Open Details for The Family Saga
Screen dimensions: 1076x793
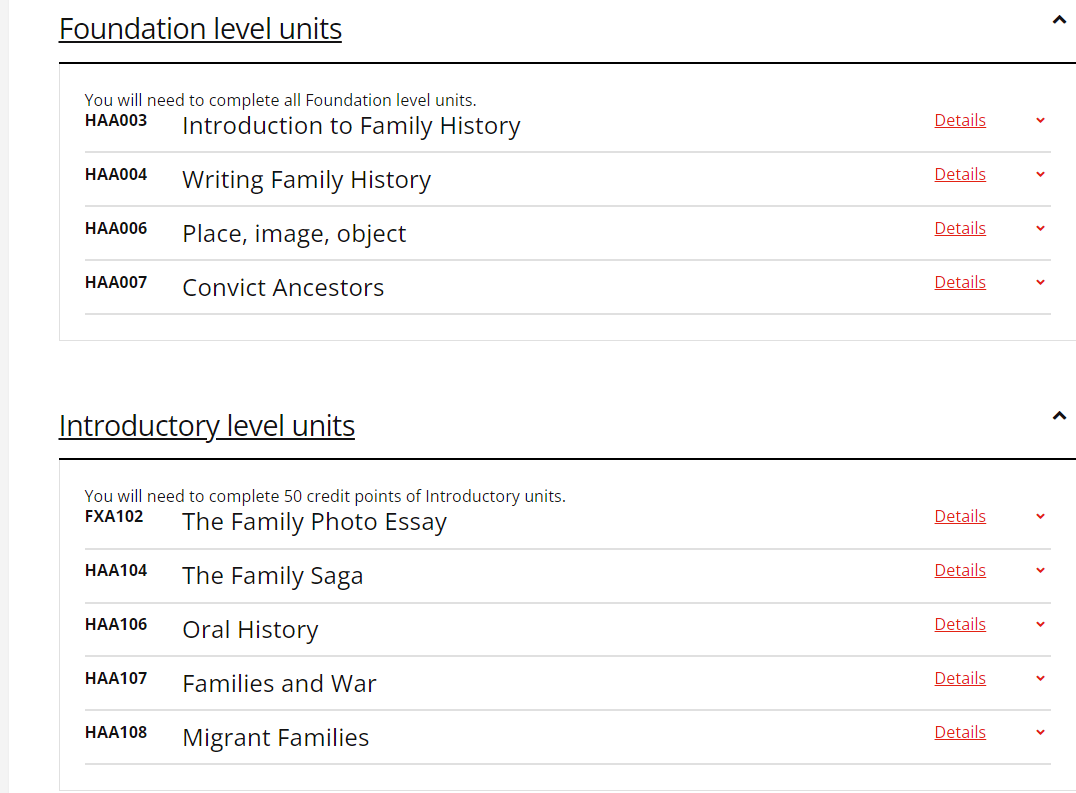coord(959,570)
